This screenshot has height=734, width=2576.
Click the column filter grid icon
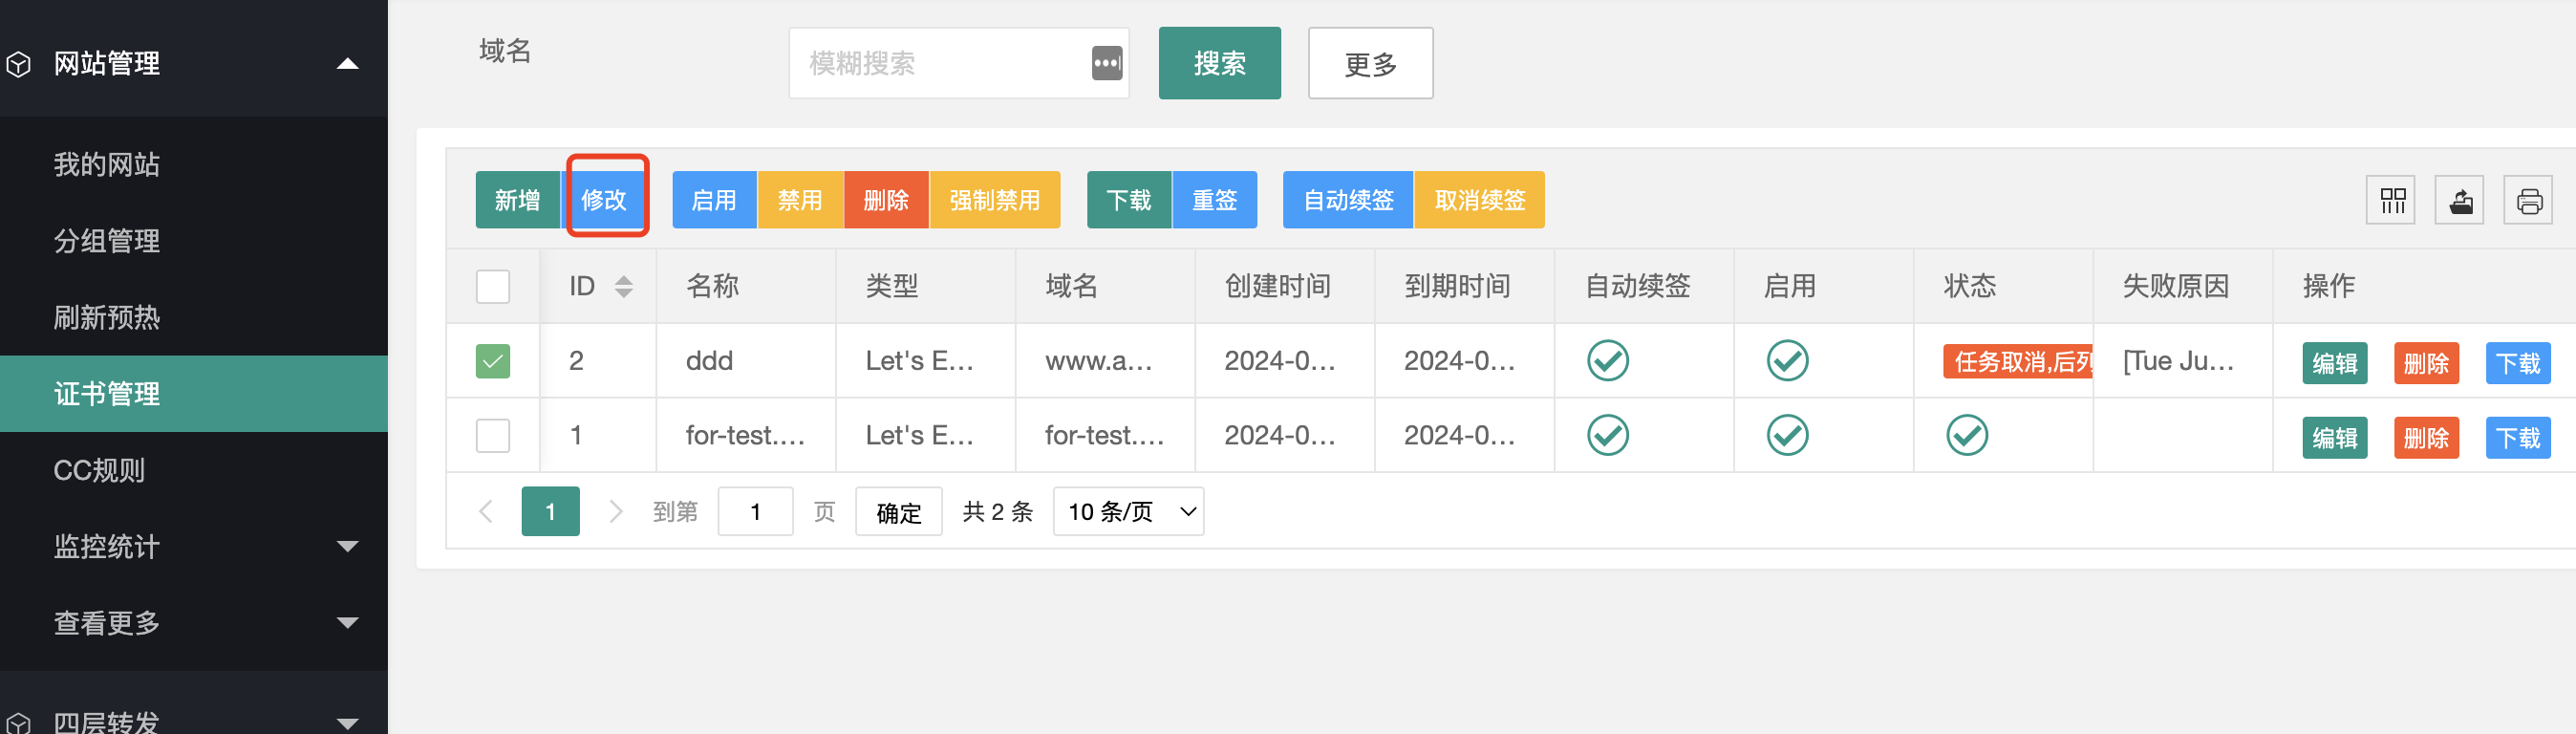pyautogui.click(x=2391, y=201)
